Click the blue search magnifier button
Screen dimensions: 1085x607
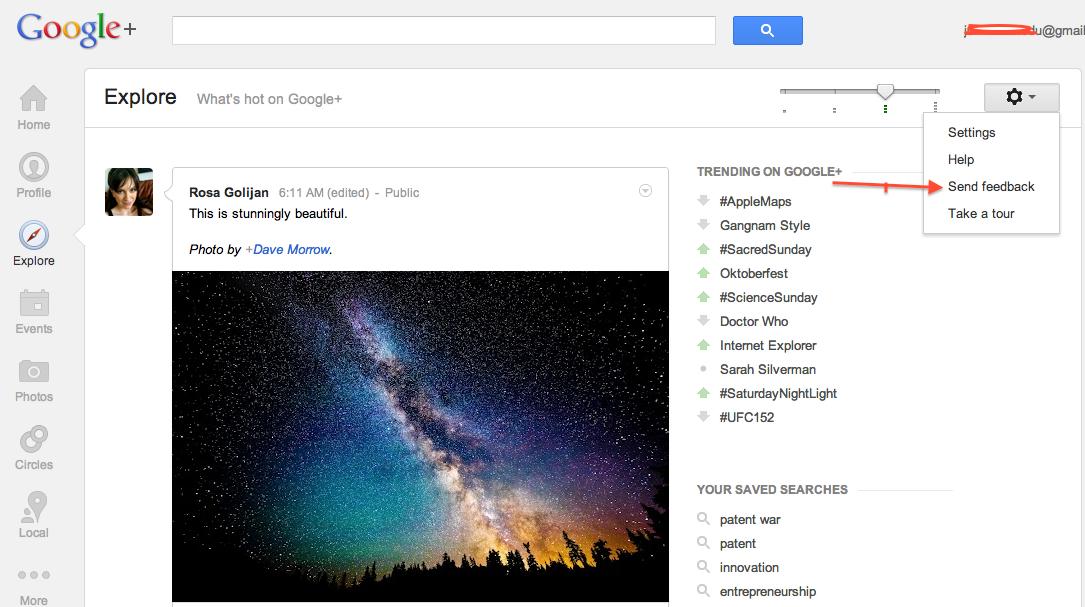[767, 30]
